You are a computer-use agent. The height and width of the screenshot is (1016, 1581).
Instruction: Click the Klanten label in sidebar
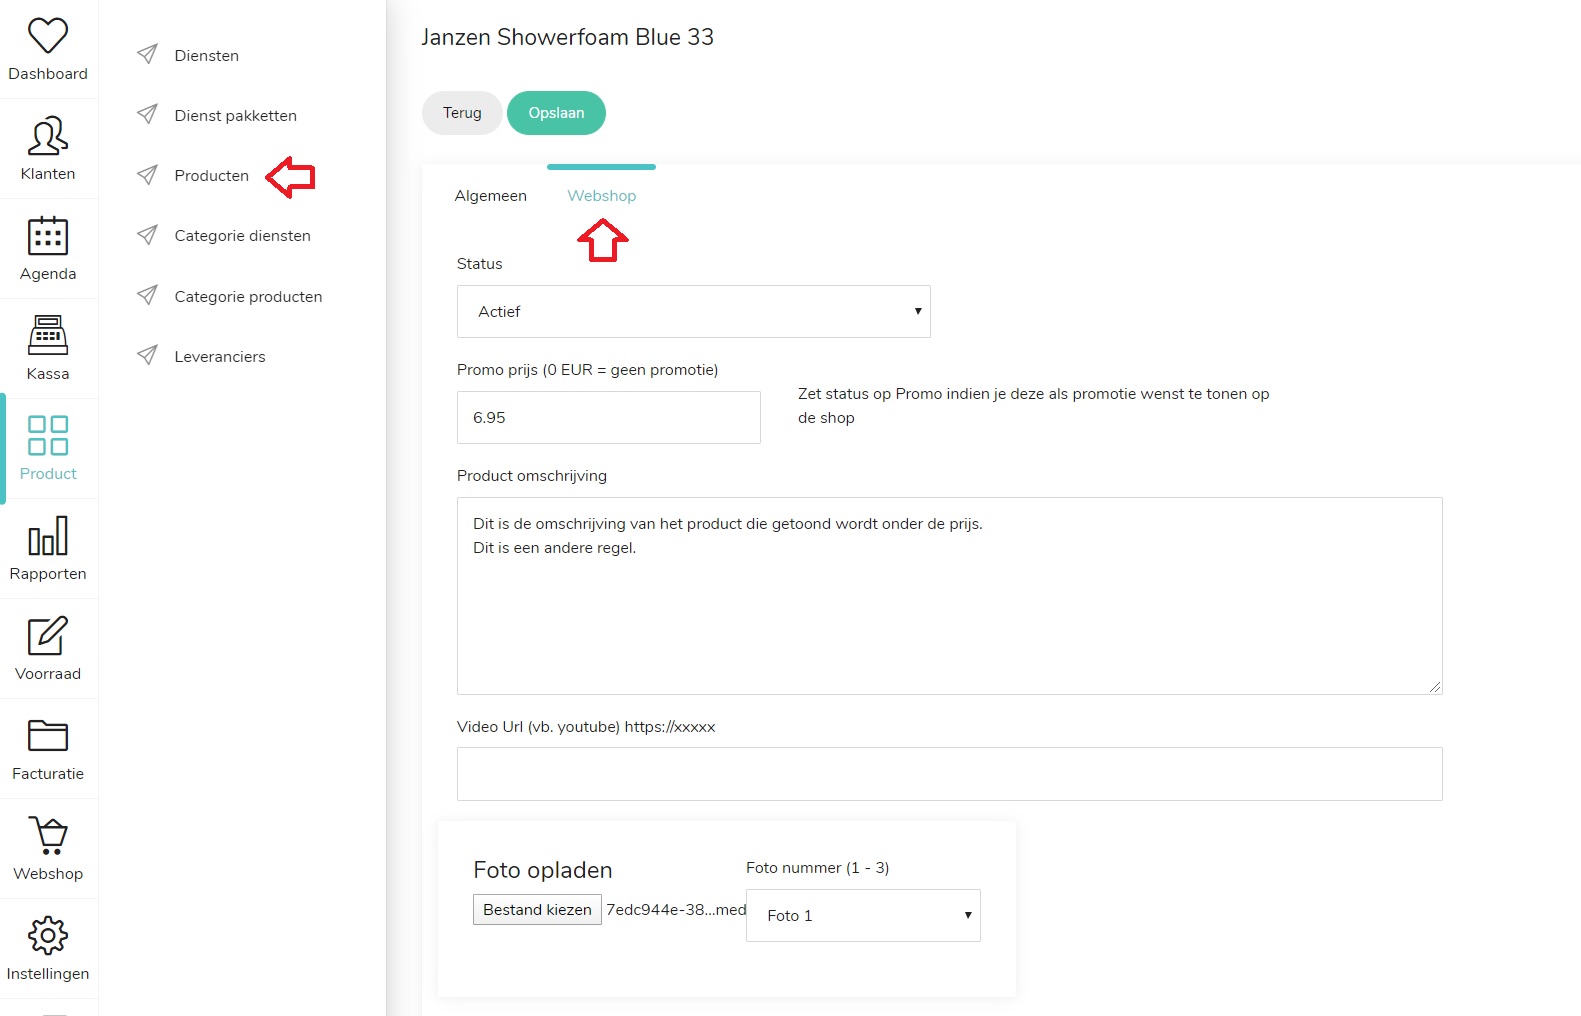coord(48,174)
